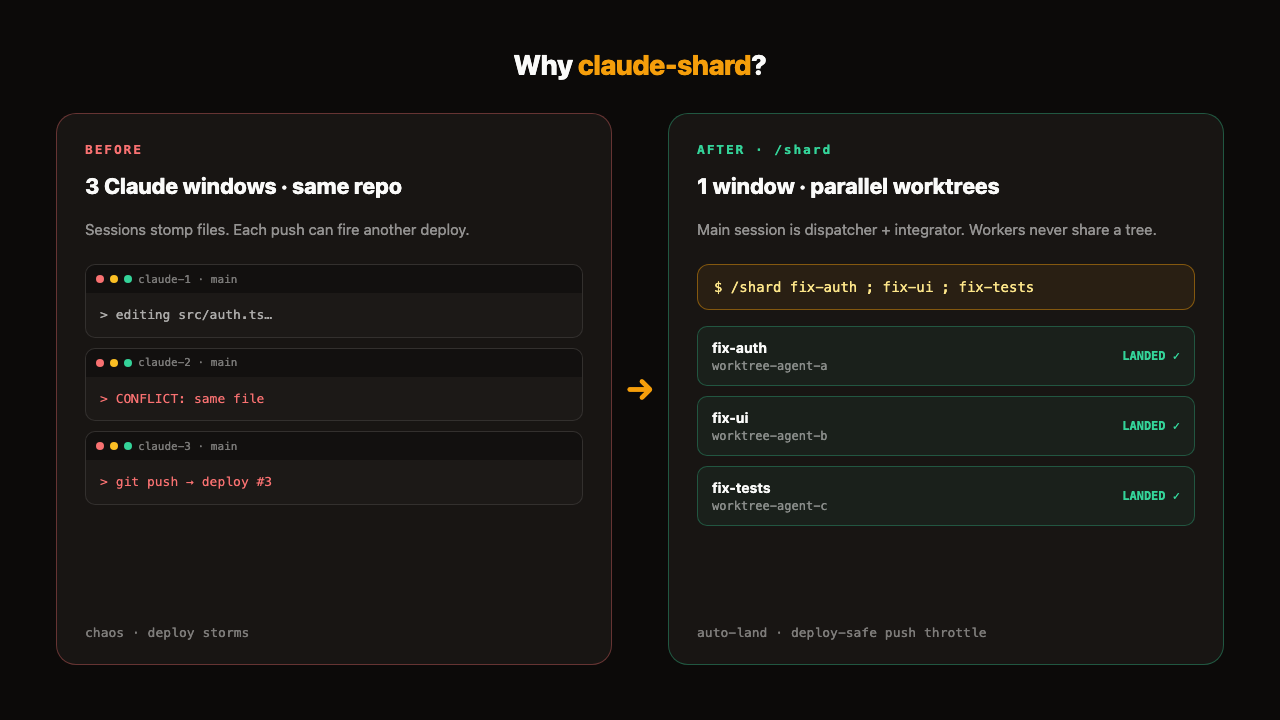Click the LANDED badge on fix-ui
1280x720 pixels.
coord(1151,426)
